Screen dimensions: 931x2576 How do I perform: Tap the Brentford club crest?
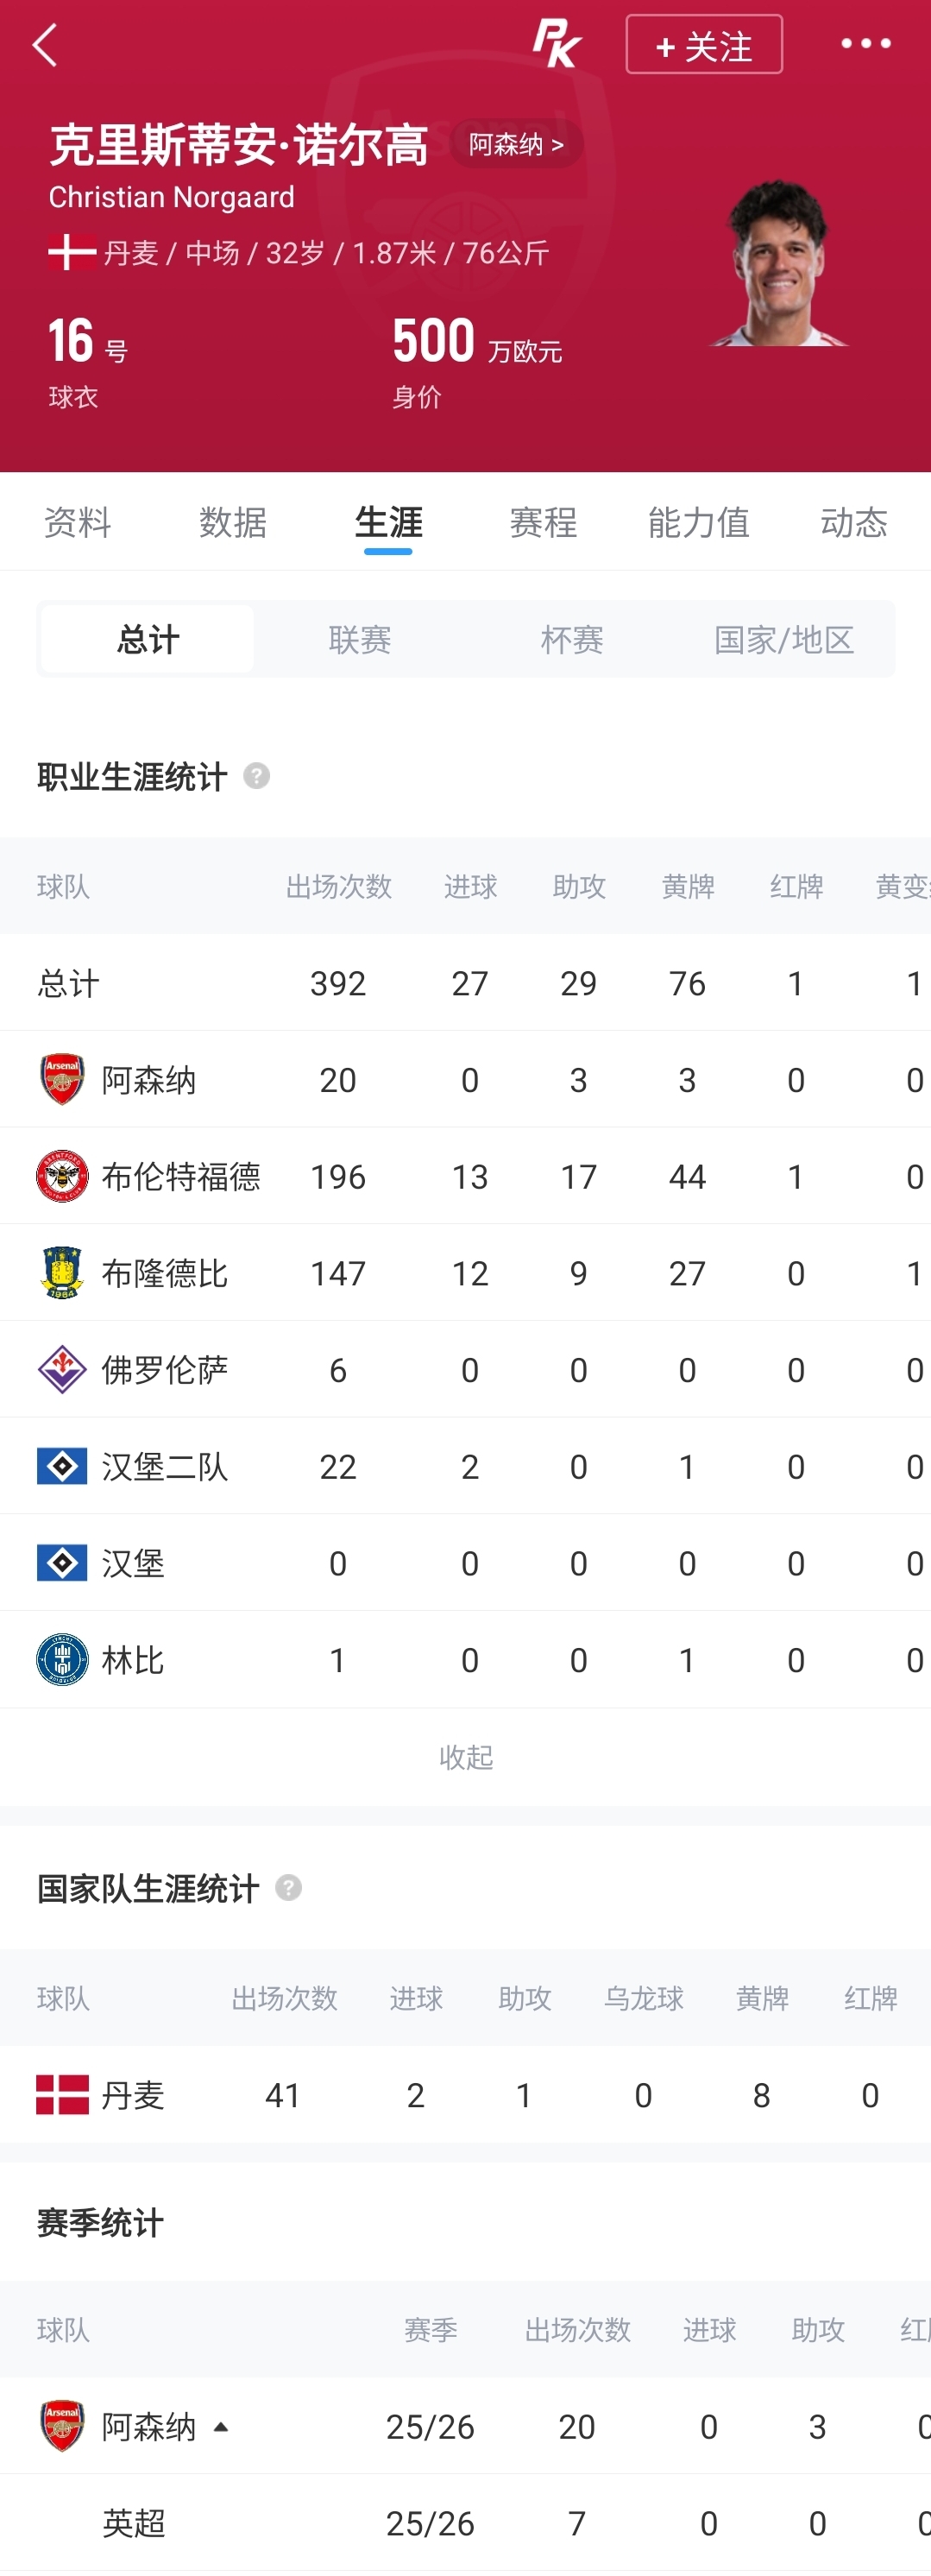pyautogui.click(x=62, y=1176)
